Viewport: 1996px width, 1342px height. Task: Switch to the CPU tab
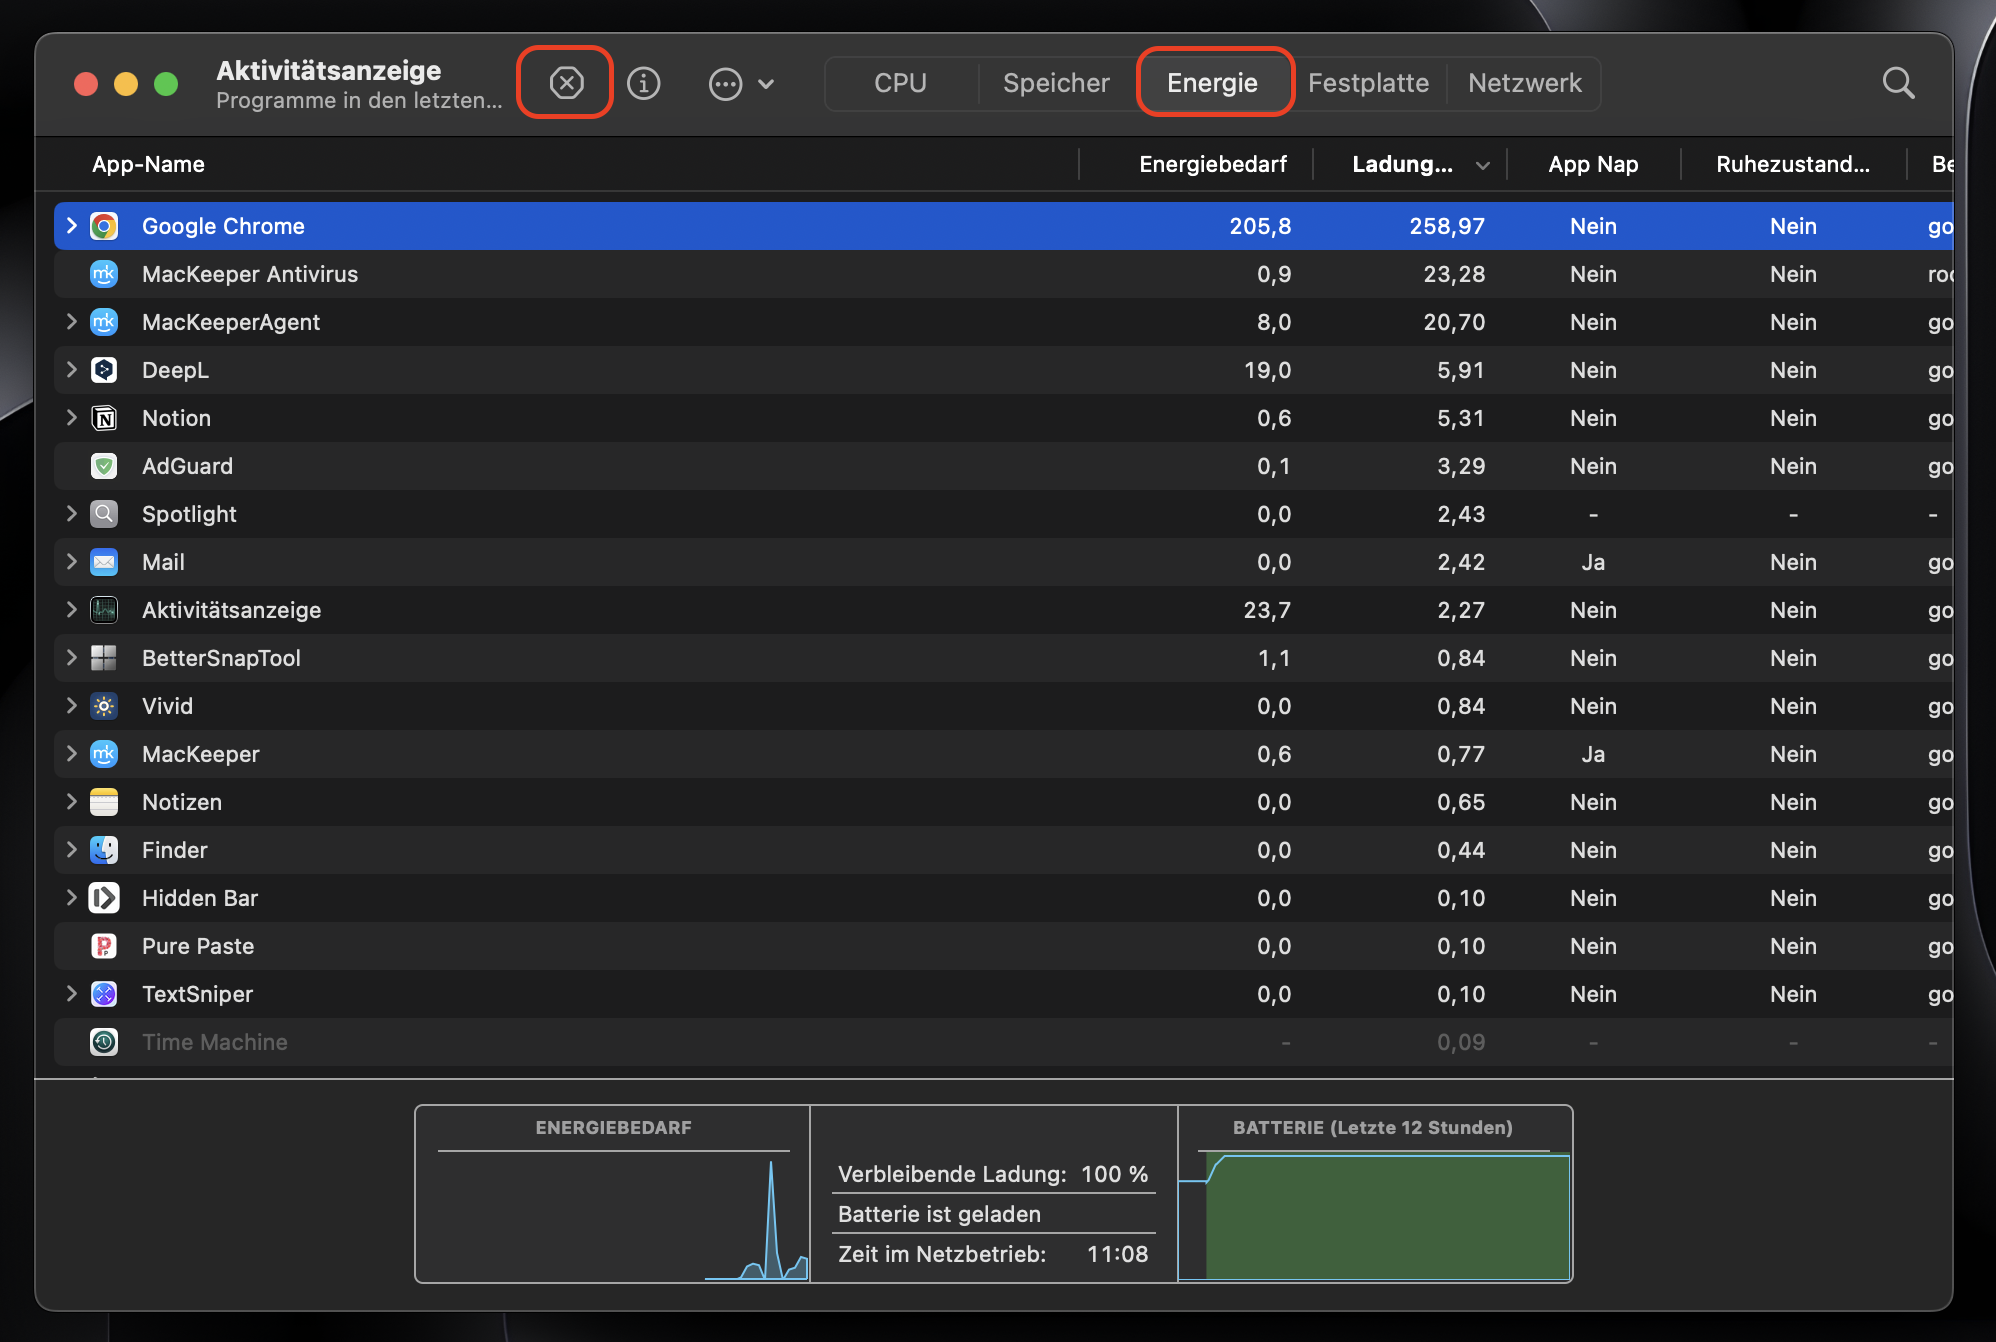tap(900, 83)
